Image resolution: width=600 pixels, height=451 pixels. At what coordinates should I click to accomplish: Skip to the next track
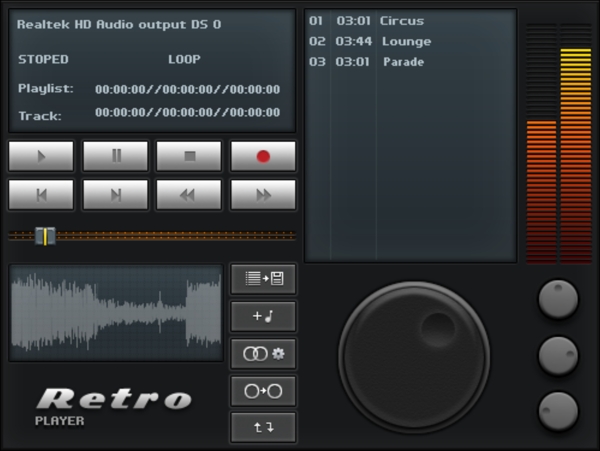116,195
